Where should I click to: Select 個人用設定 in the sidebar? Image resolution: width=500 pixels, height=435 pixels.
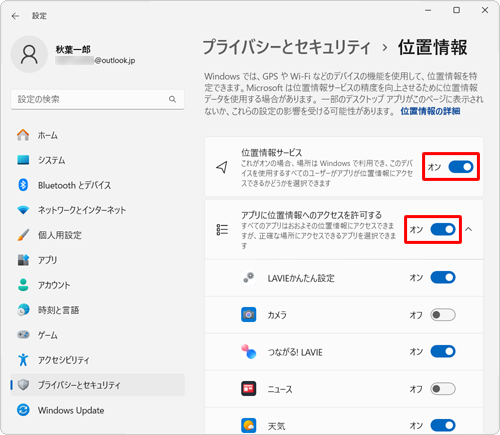(x=97, y=235)
